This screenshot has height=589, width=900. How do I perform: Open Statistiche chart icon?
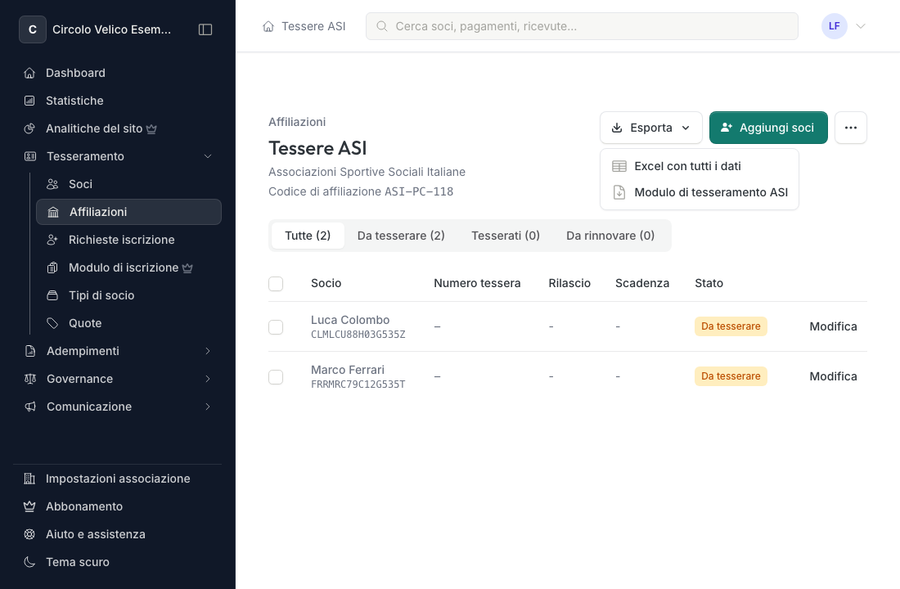click(29, 100)
